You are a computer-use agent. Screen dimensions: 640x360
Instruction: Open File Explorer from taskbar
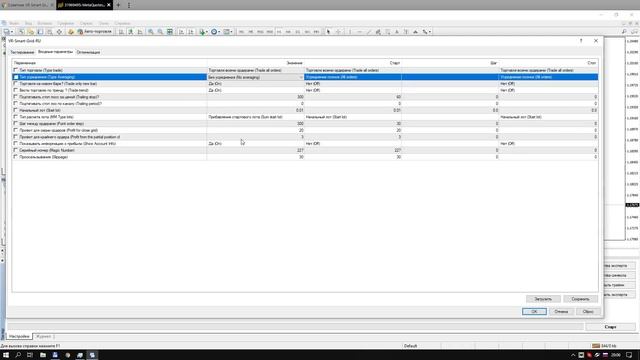[42, 355]
